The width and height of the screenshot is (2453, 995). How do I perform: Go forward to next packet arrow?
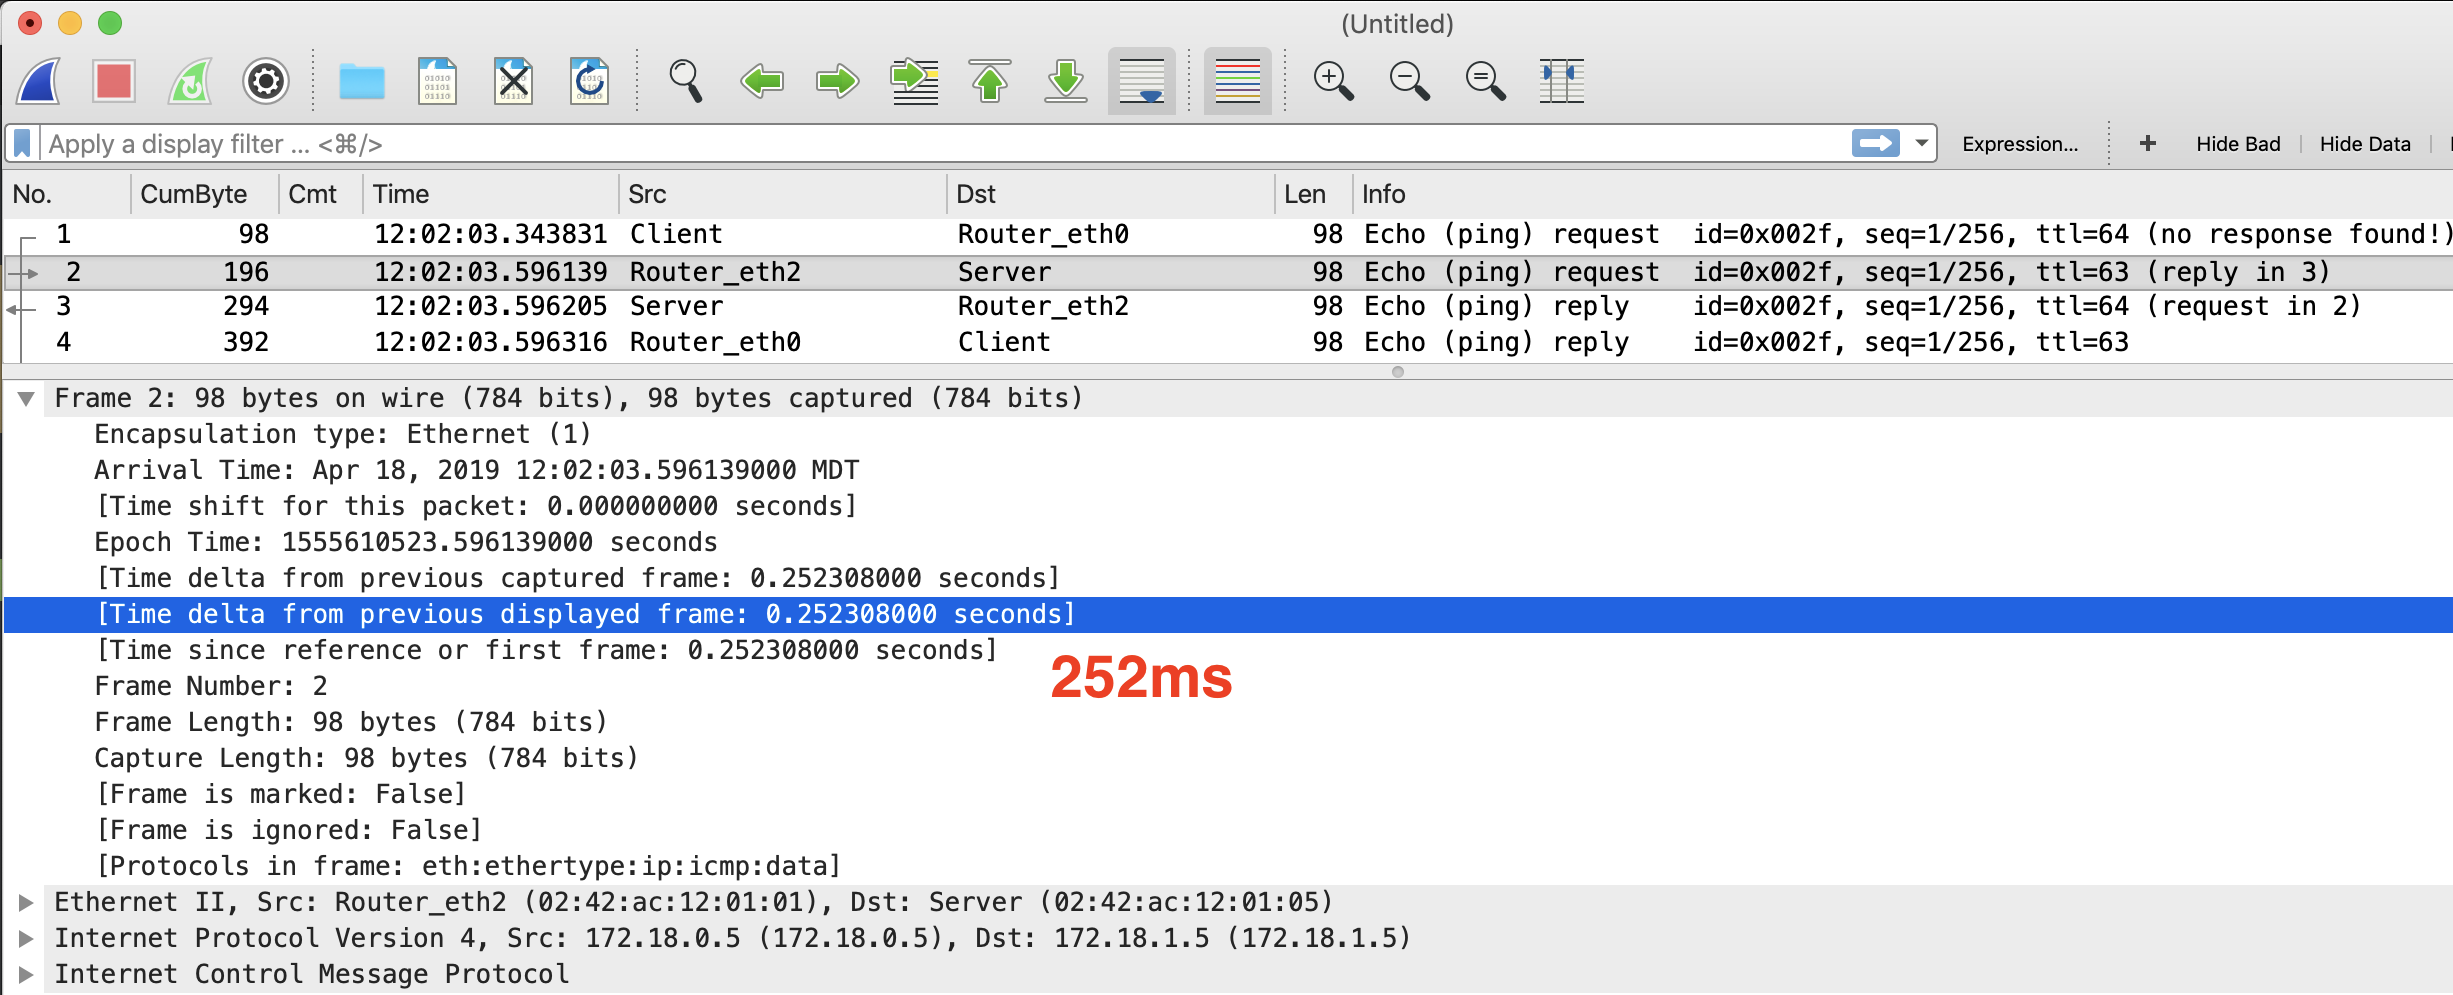(x=838, y=81)
